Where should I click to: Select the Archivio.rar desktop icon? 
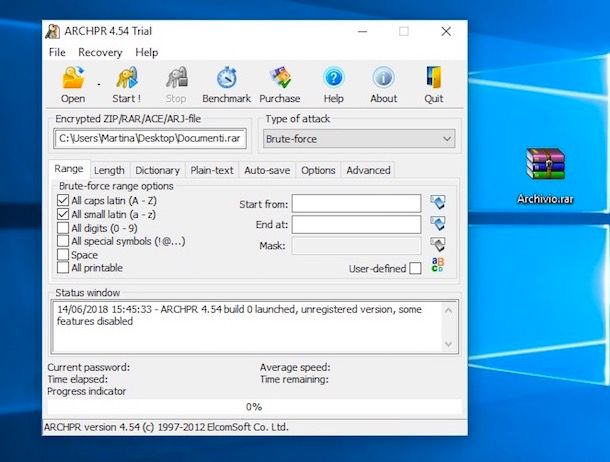tap(545, 175)
